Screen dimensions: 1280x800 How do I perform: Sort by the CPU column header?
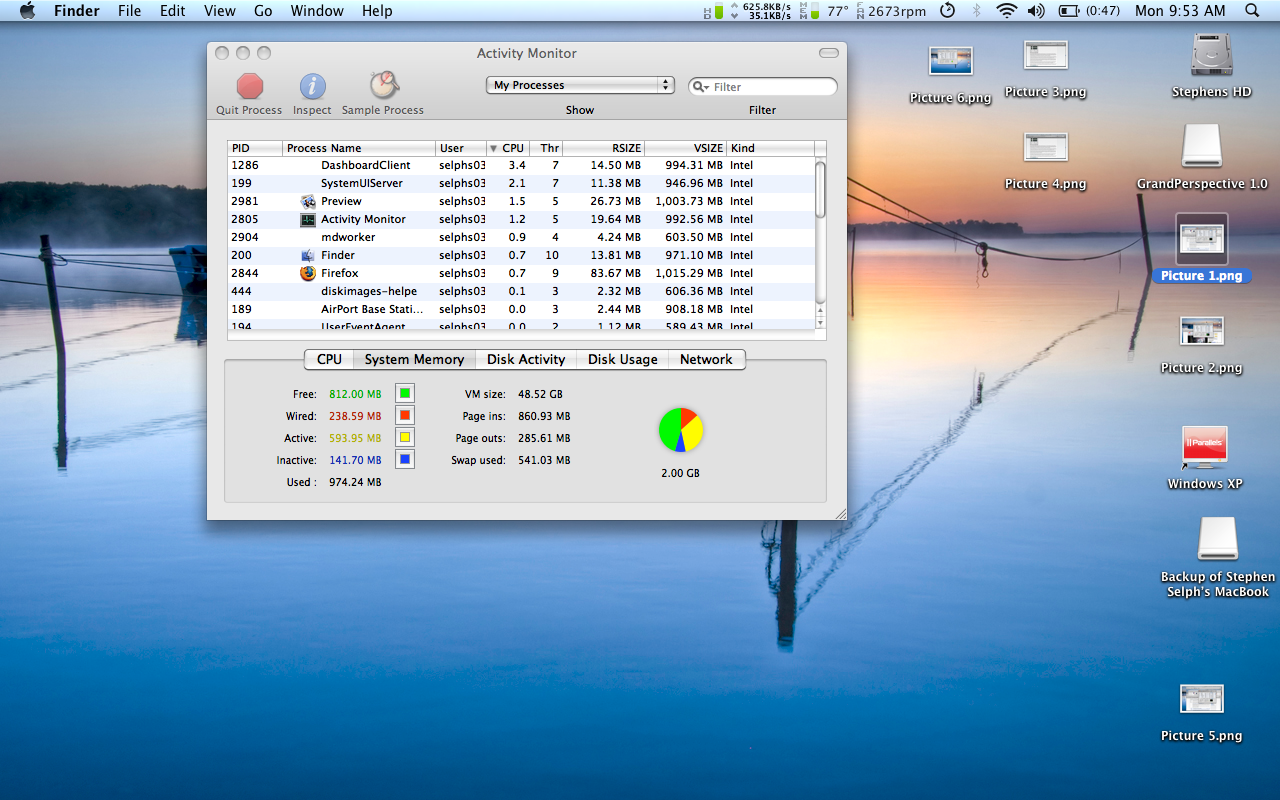pyautogui.click(x=512, y=148)
